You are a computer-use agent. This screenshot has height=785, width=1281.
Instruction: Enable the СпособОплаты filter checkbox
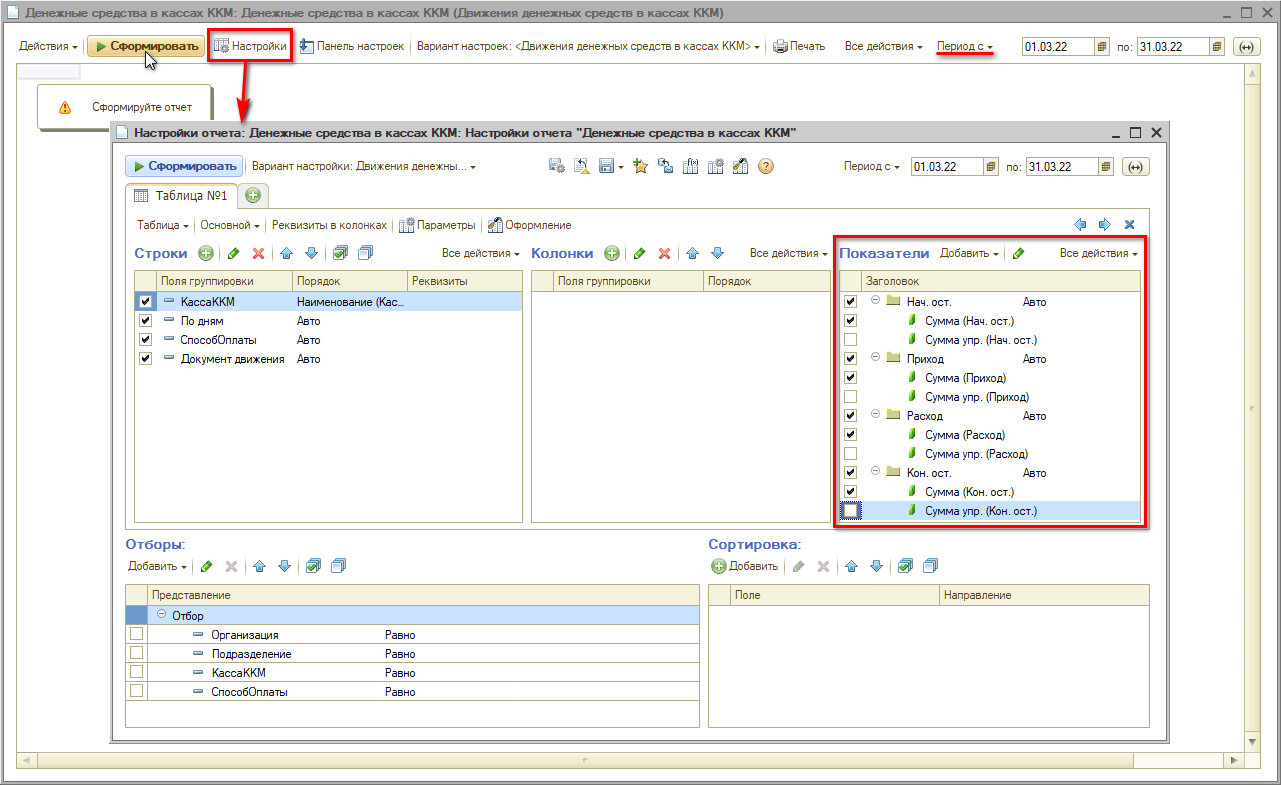click(x=136, y=691)
